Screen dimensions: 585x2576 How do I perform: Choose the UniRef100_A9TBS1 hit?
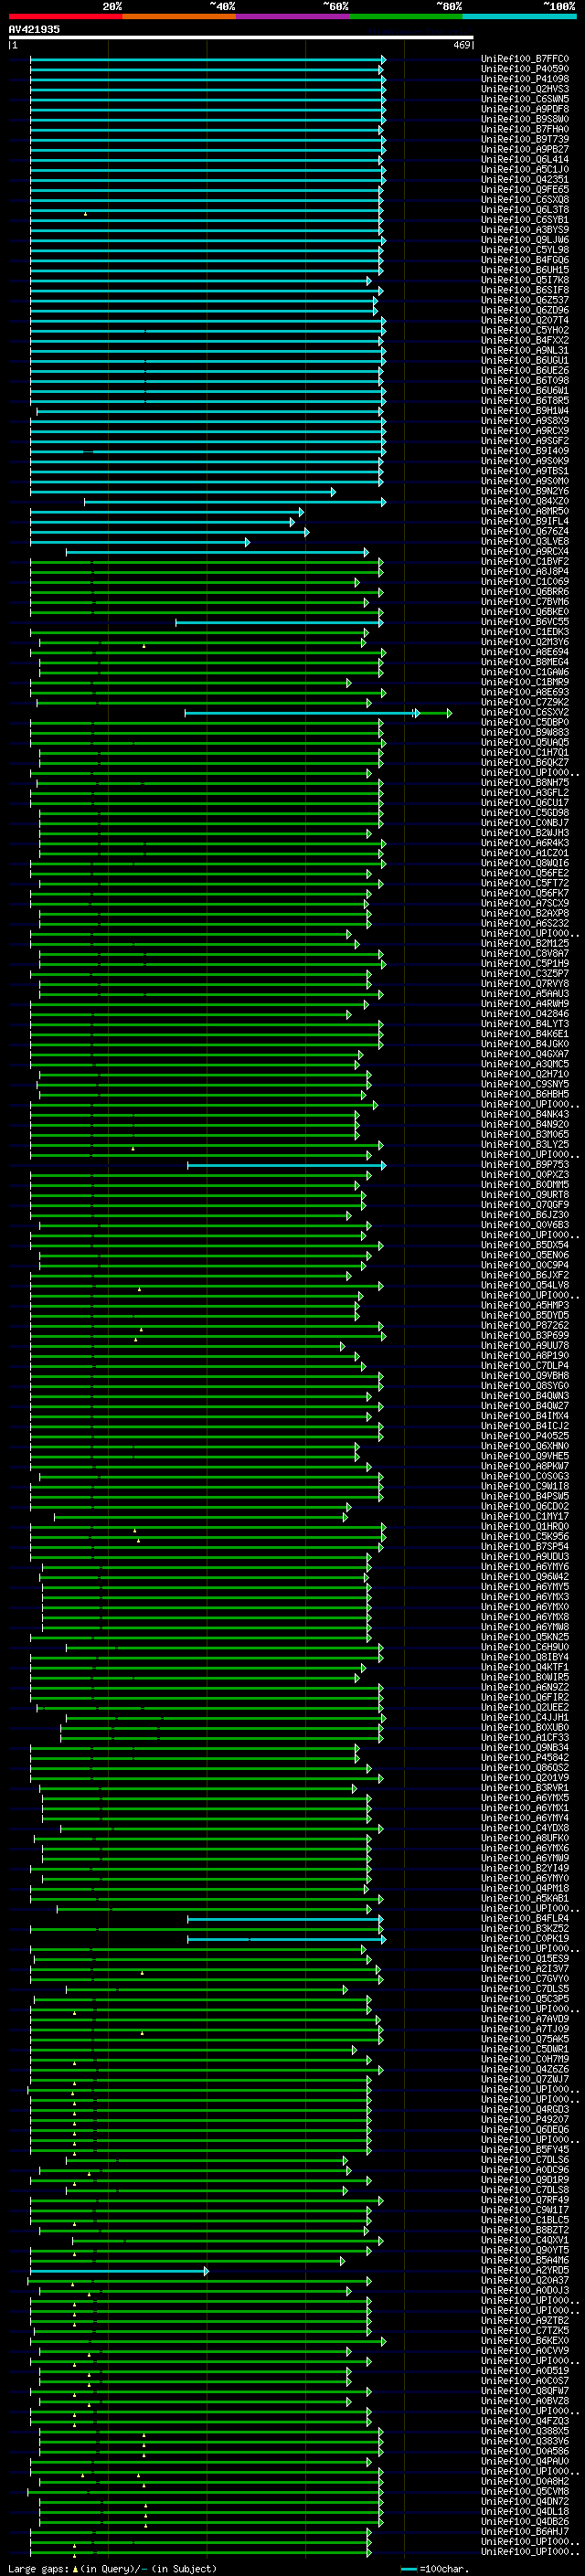point(525,471)
